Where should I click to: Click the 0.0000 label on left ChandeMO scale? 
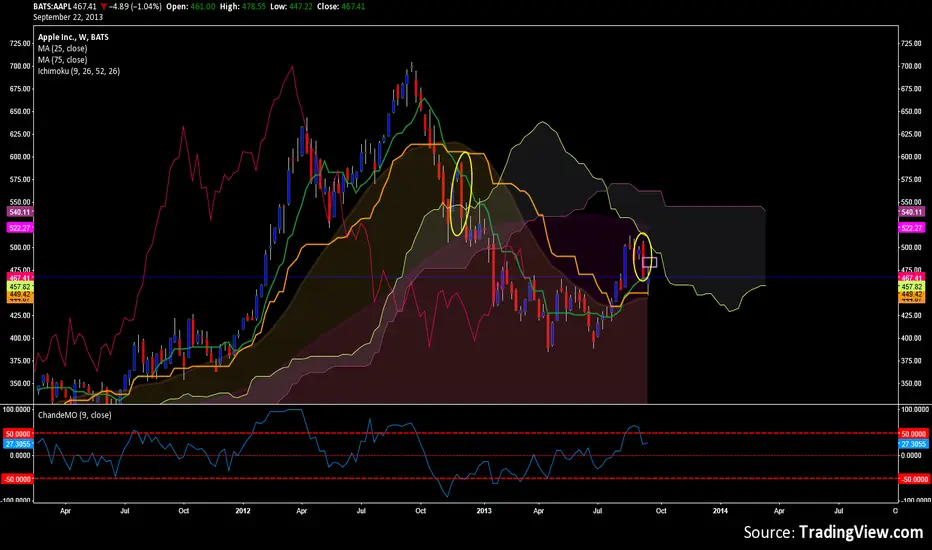pyautogui.click(x=20, y=455)
